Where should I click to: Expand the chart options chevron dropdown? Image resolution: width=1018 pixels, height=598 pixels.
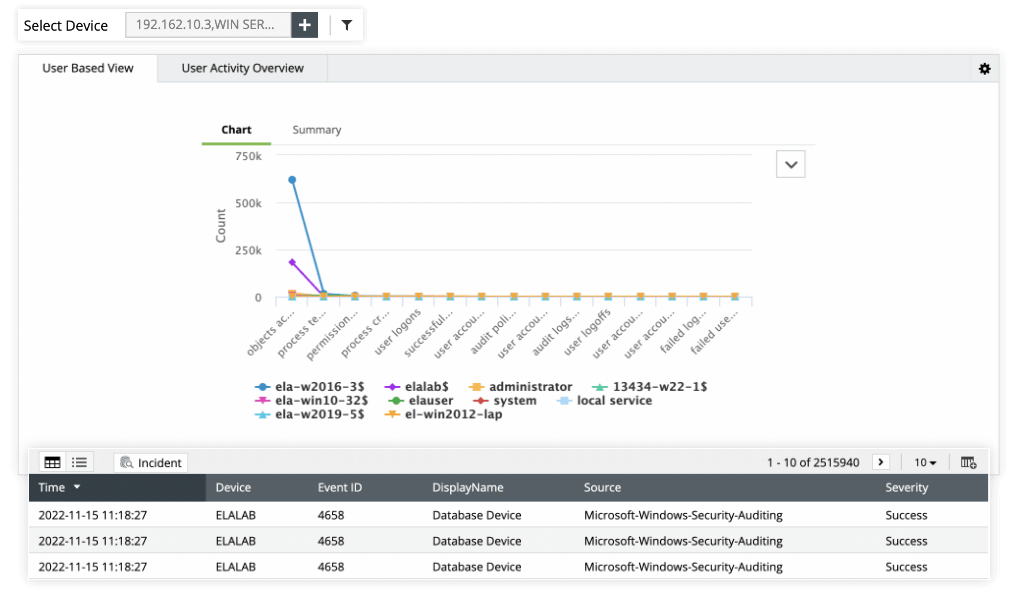pos(791,165)
